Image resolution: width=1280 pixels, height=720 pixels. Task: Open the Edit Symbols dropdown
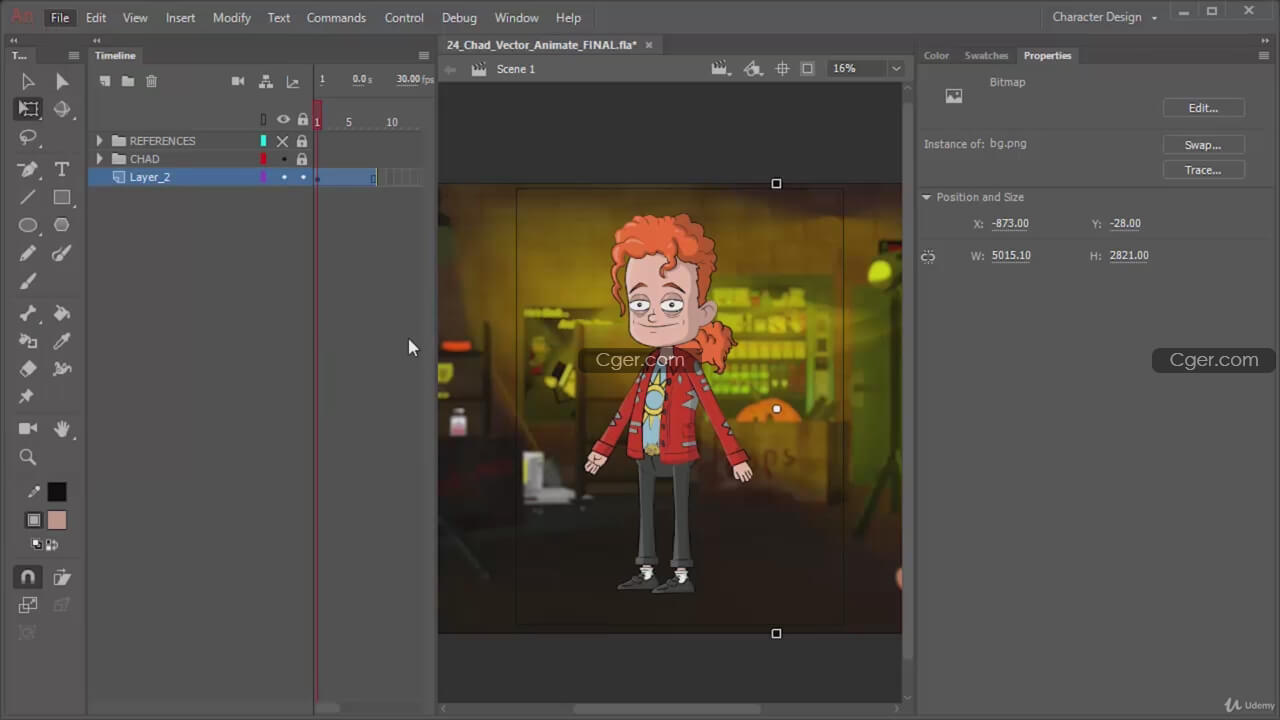click(753, 69)
